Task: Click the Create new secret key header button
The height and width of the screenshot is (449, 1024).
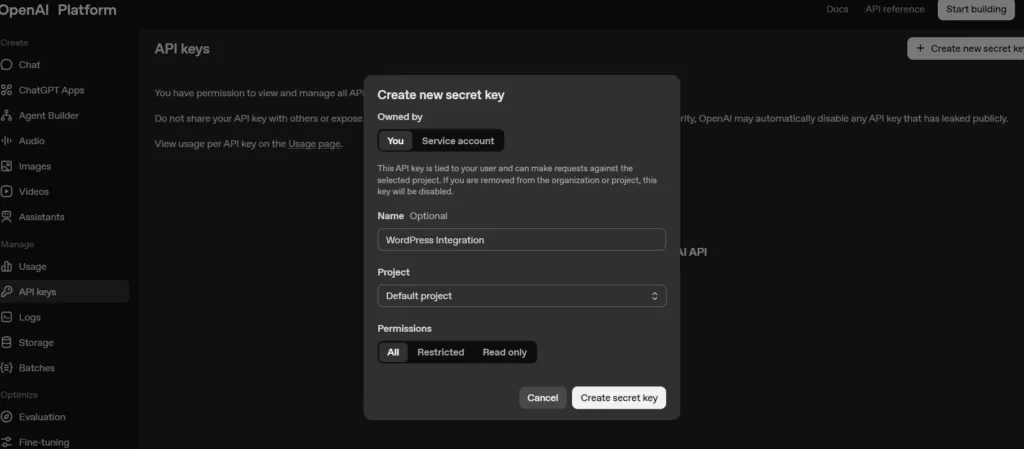Action: point(968,48)
